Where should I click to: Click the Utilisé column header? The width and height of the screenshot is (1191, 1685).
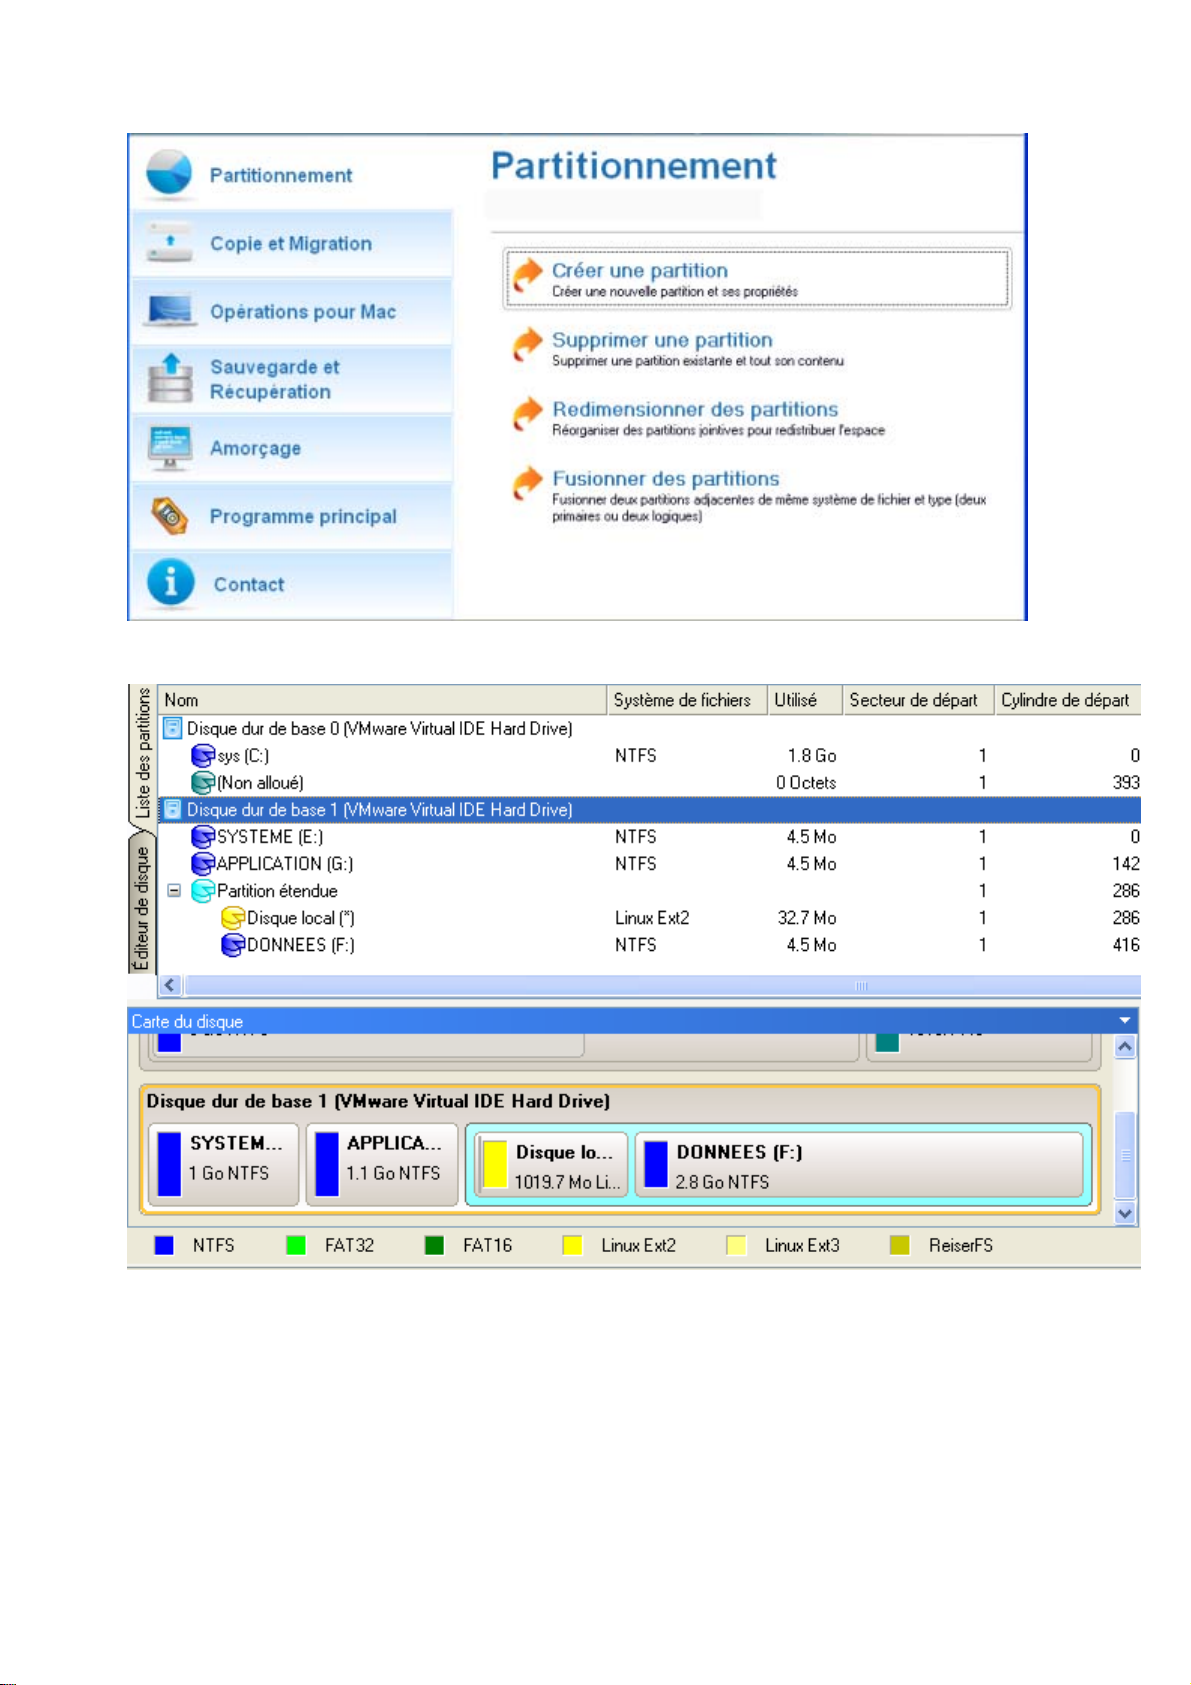[805, 700]
